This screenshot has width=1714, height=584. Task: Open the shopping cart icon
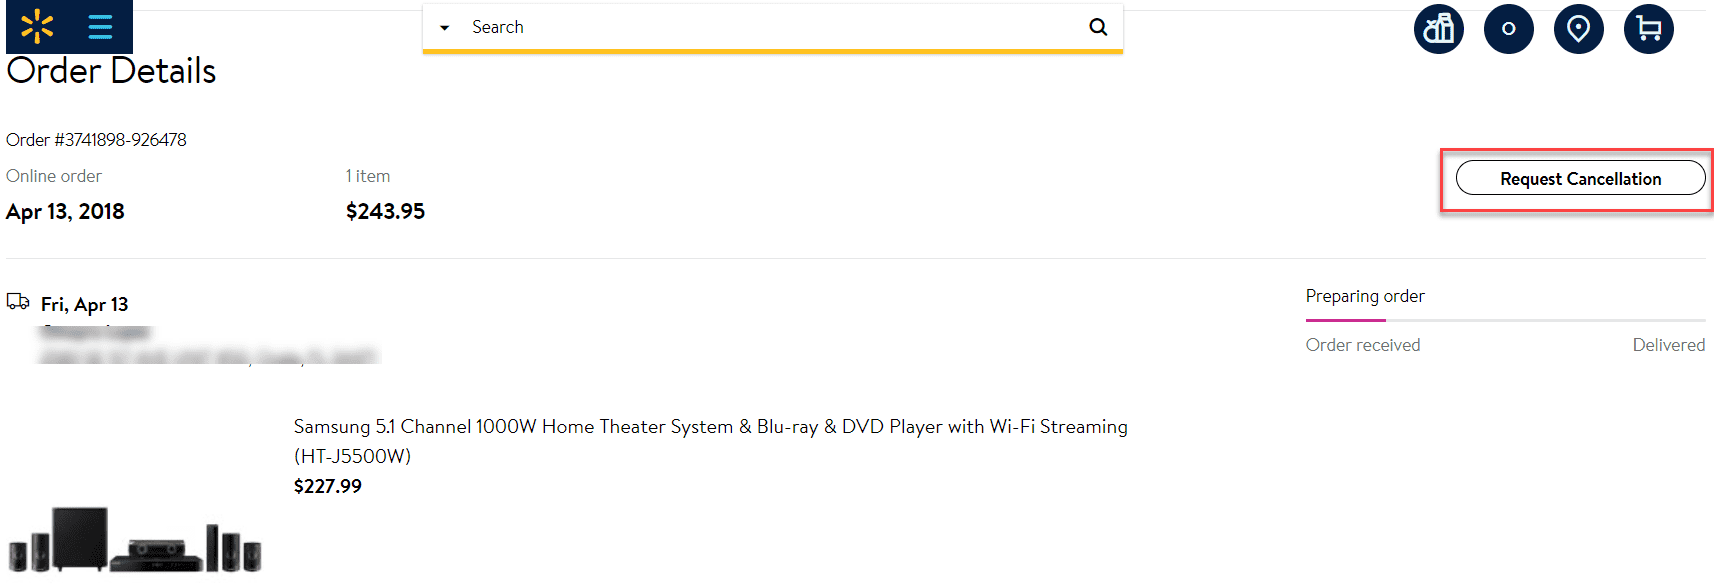[1649, 29]
